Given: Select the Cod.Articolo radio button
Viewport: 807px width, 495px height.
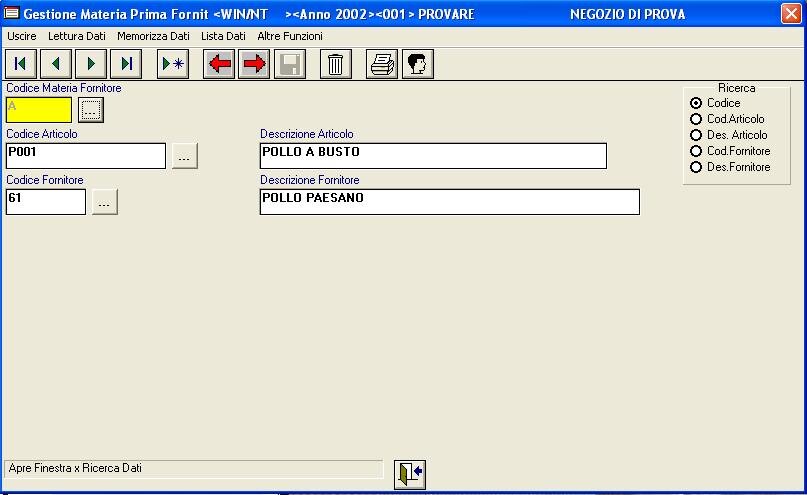Looking at the screenshot, I should point(696,119).
